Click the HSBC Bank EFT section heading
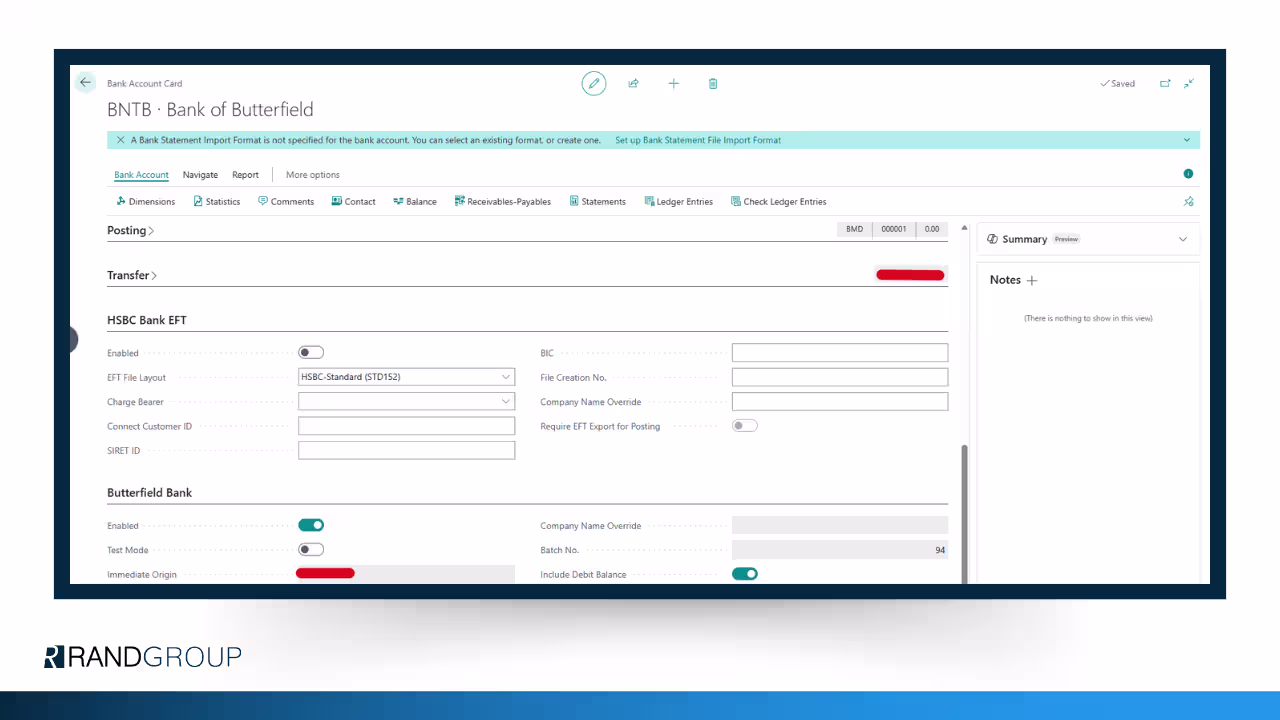1280x720 pixels. 147,320
